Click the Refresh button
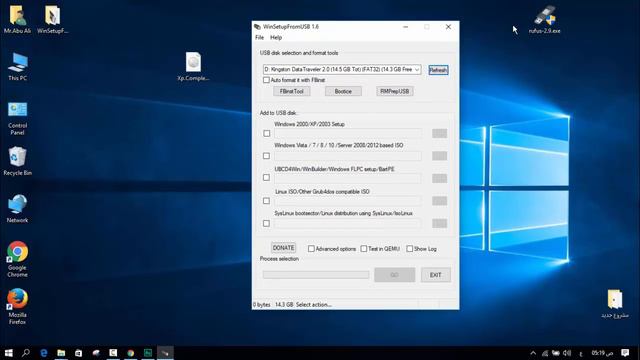Image resolution: width=640 pixels, height=360 pixels. point(438,70)
